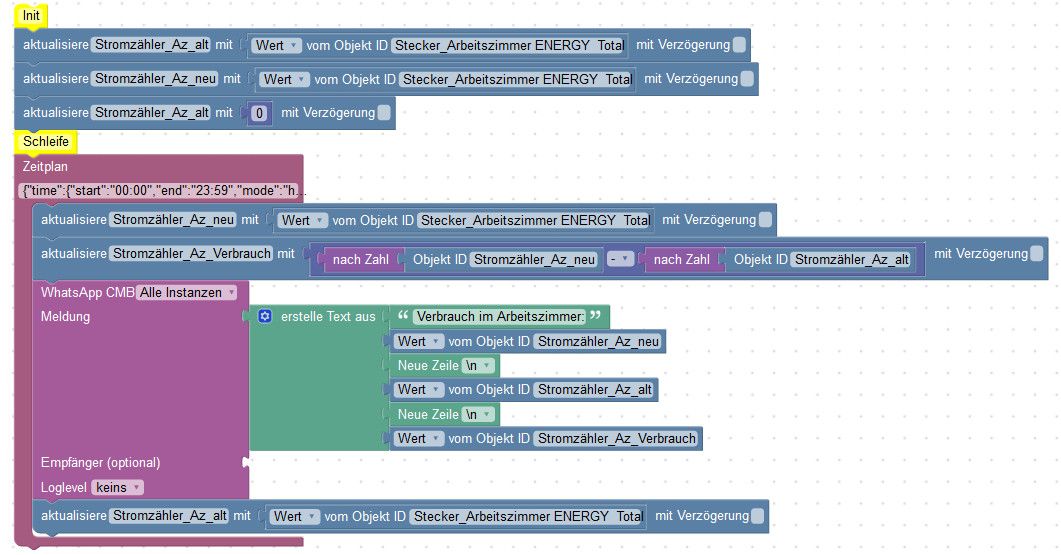Check 'mit Verzögerung' on the last Zeitplan block
This screenshot has height=555, width=1061.
758,516
